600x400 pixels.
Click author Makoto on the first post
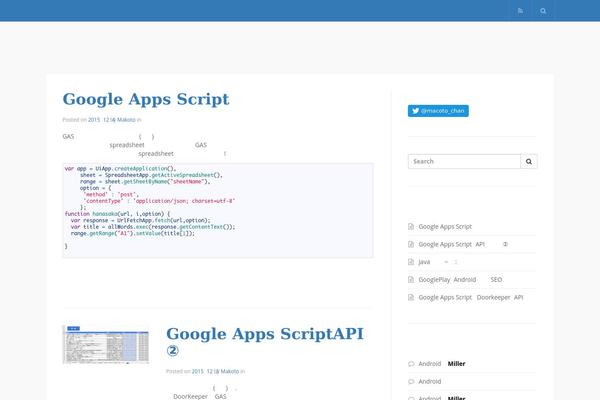tap(126, 120)
